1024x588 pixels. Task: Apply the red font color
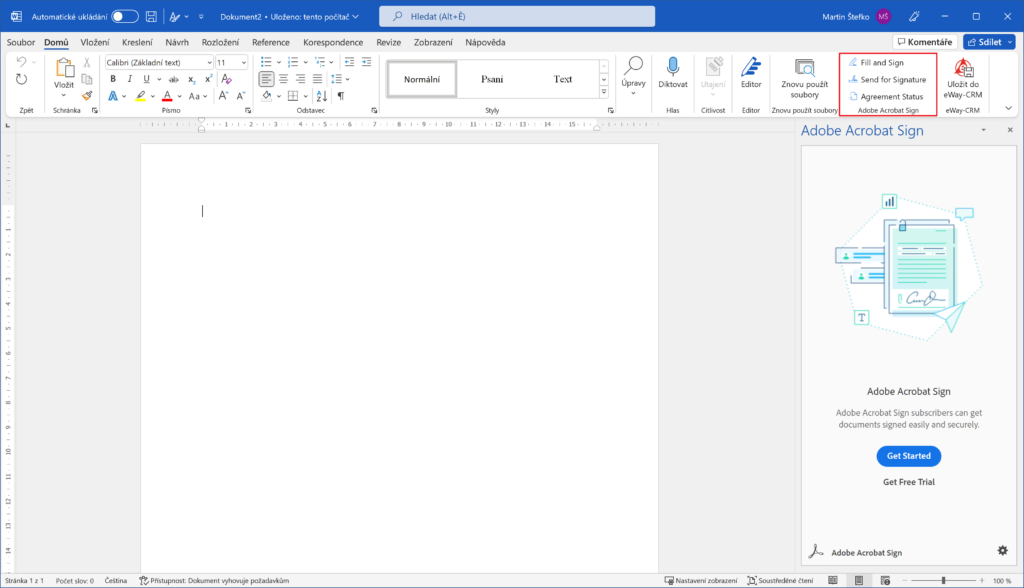tap(167, 96)
